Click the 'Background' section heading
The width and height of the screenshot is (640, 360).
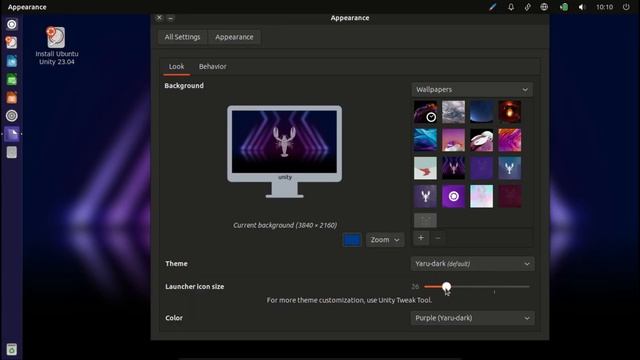coord(184,86)
